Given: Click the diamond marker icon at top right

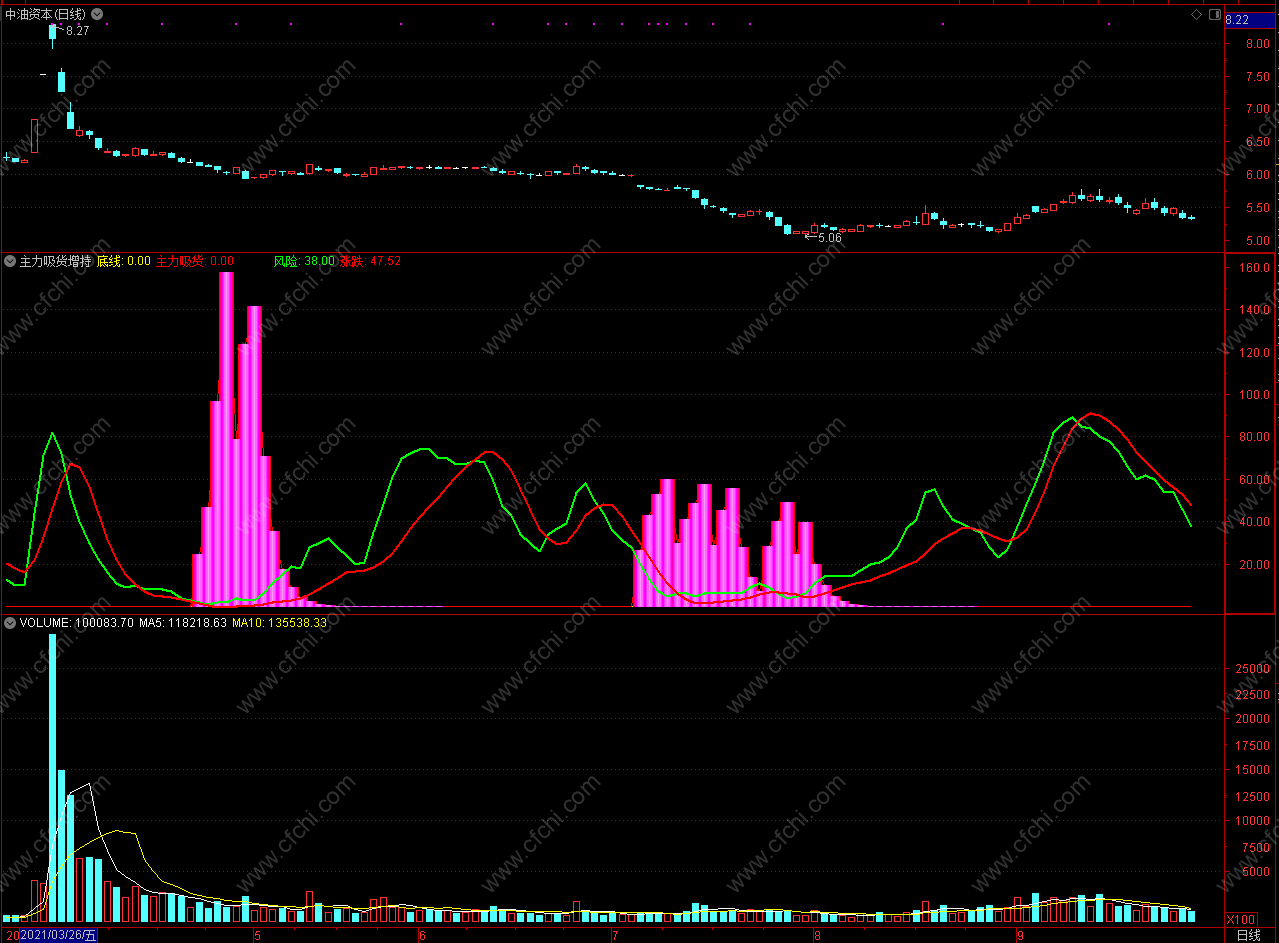Looking at the screenshot, I should [x=1196, y=15].
